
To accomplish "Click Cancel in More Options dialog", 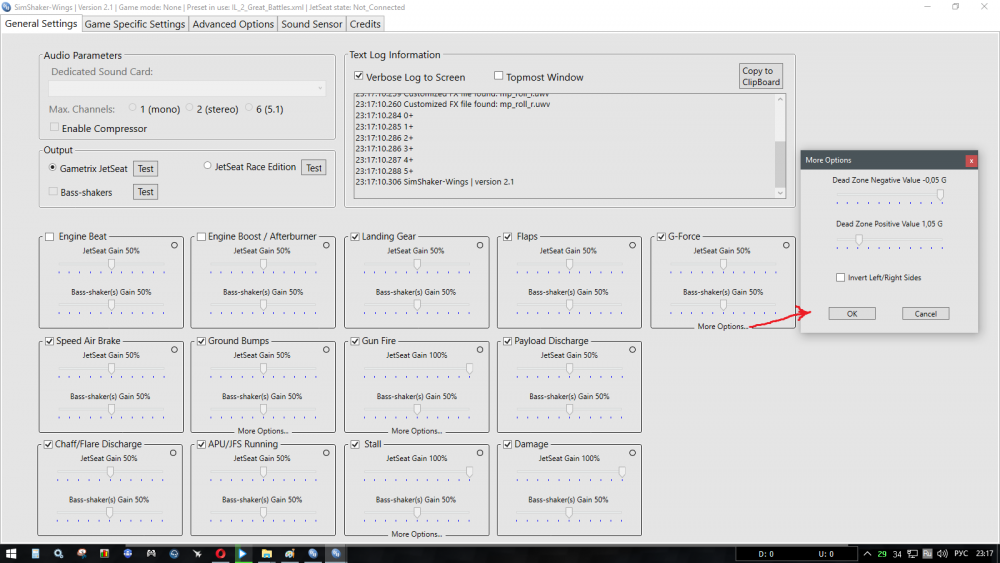I will (925, 314).
